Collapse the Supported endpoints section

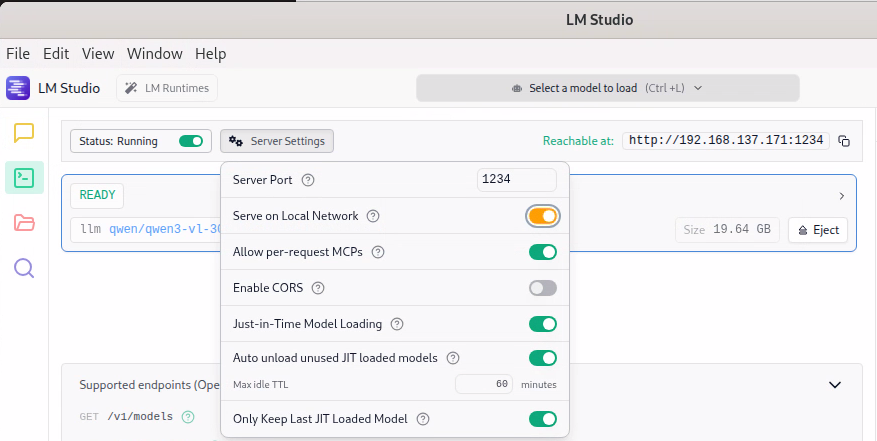[x=835, y=385]
